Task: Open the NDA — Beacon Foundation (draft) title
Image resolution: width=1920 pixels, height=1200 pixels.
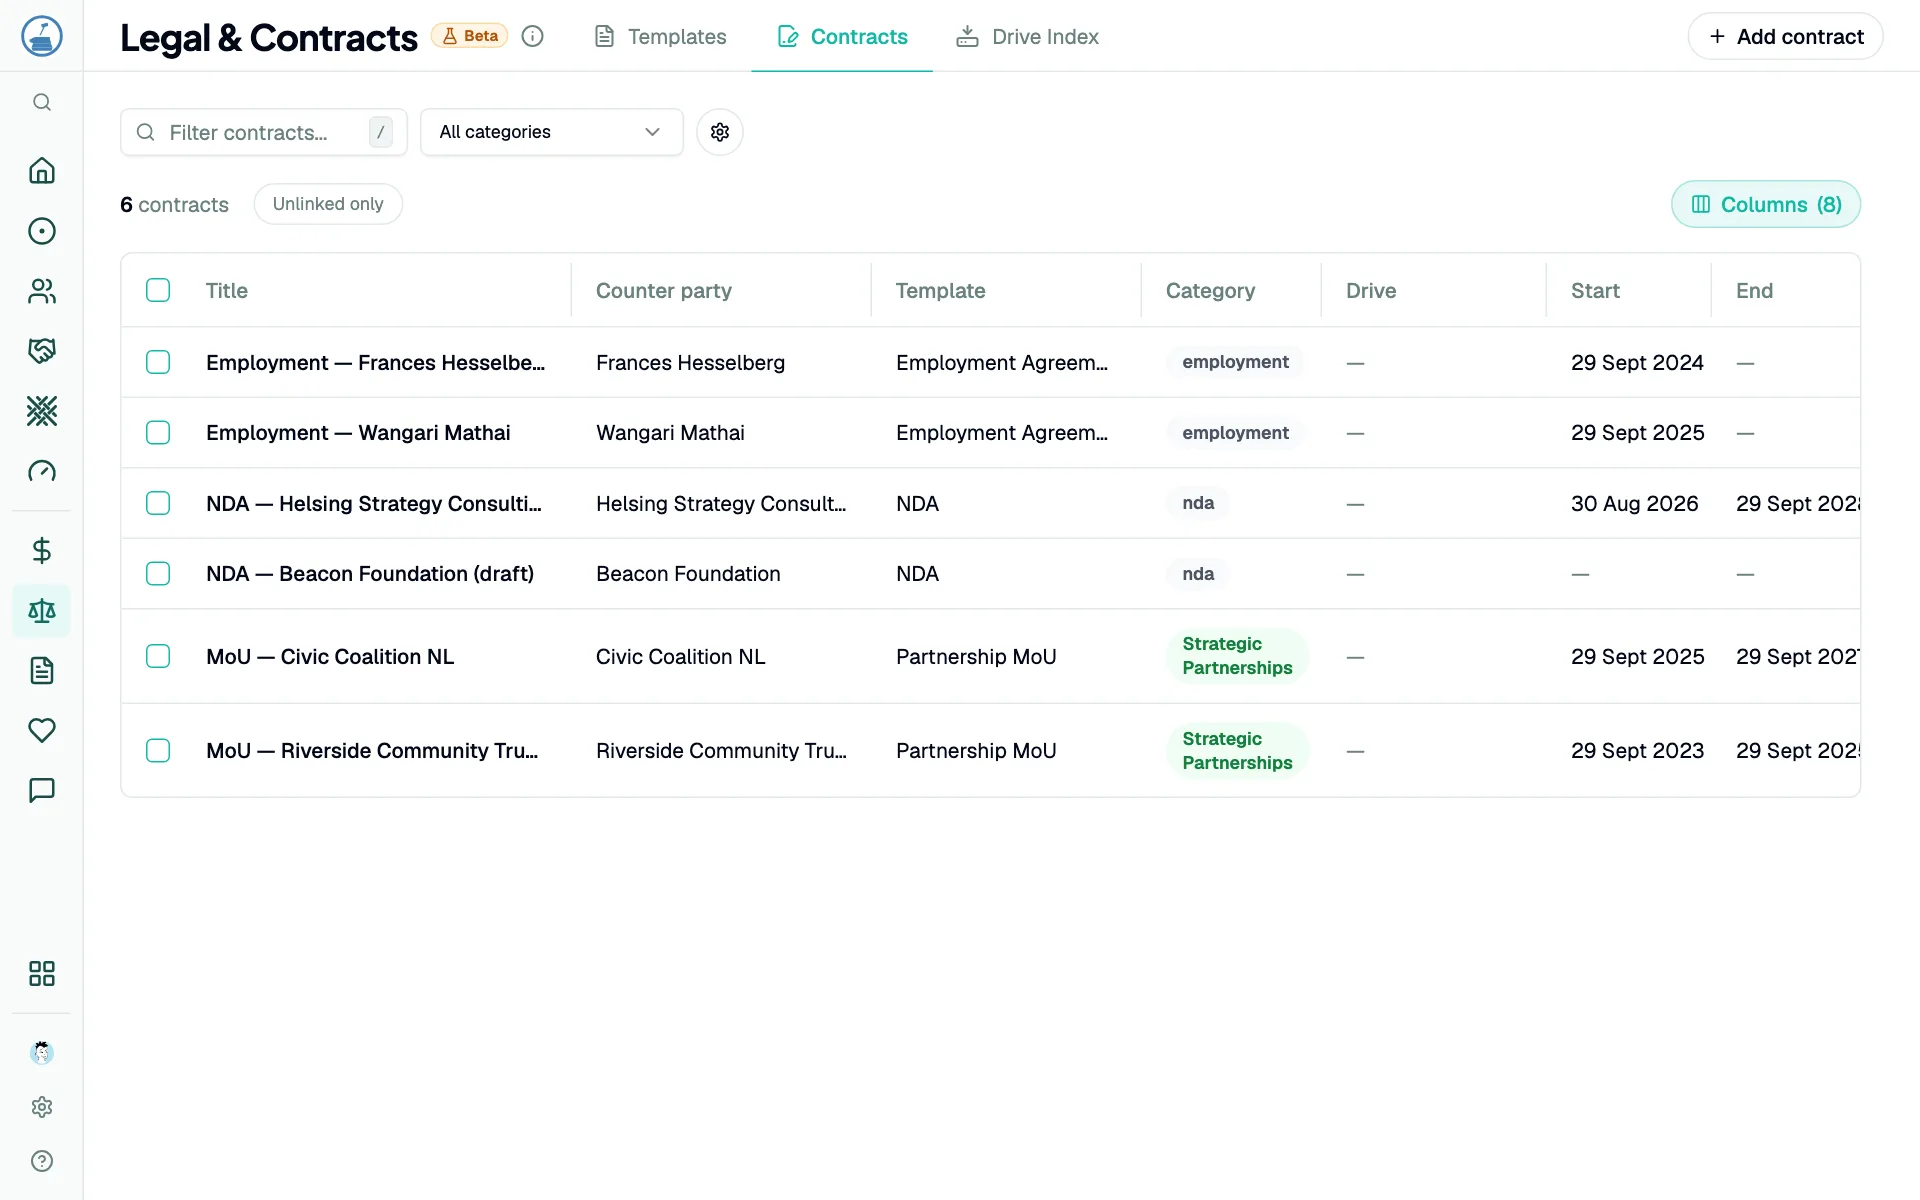Action: coord(370,573)
